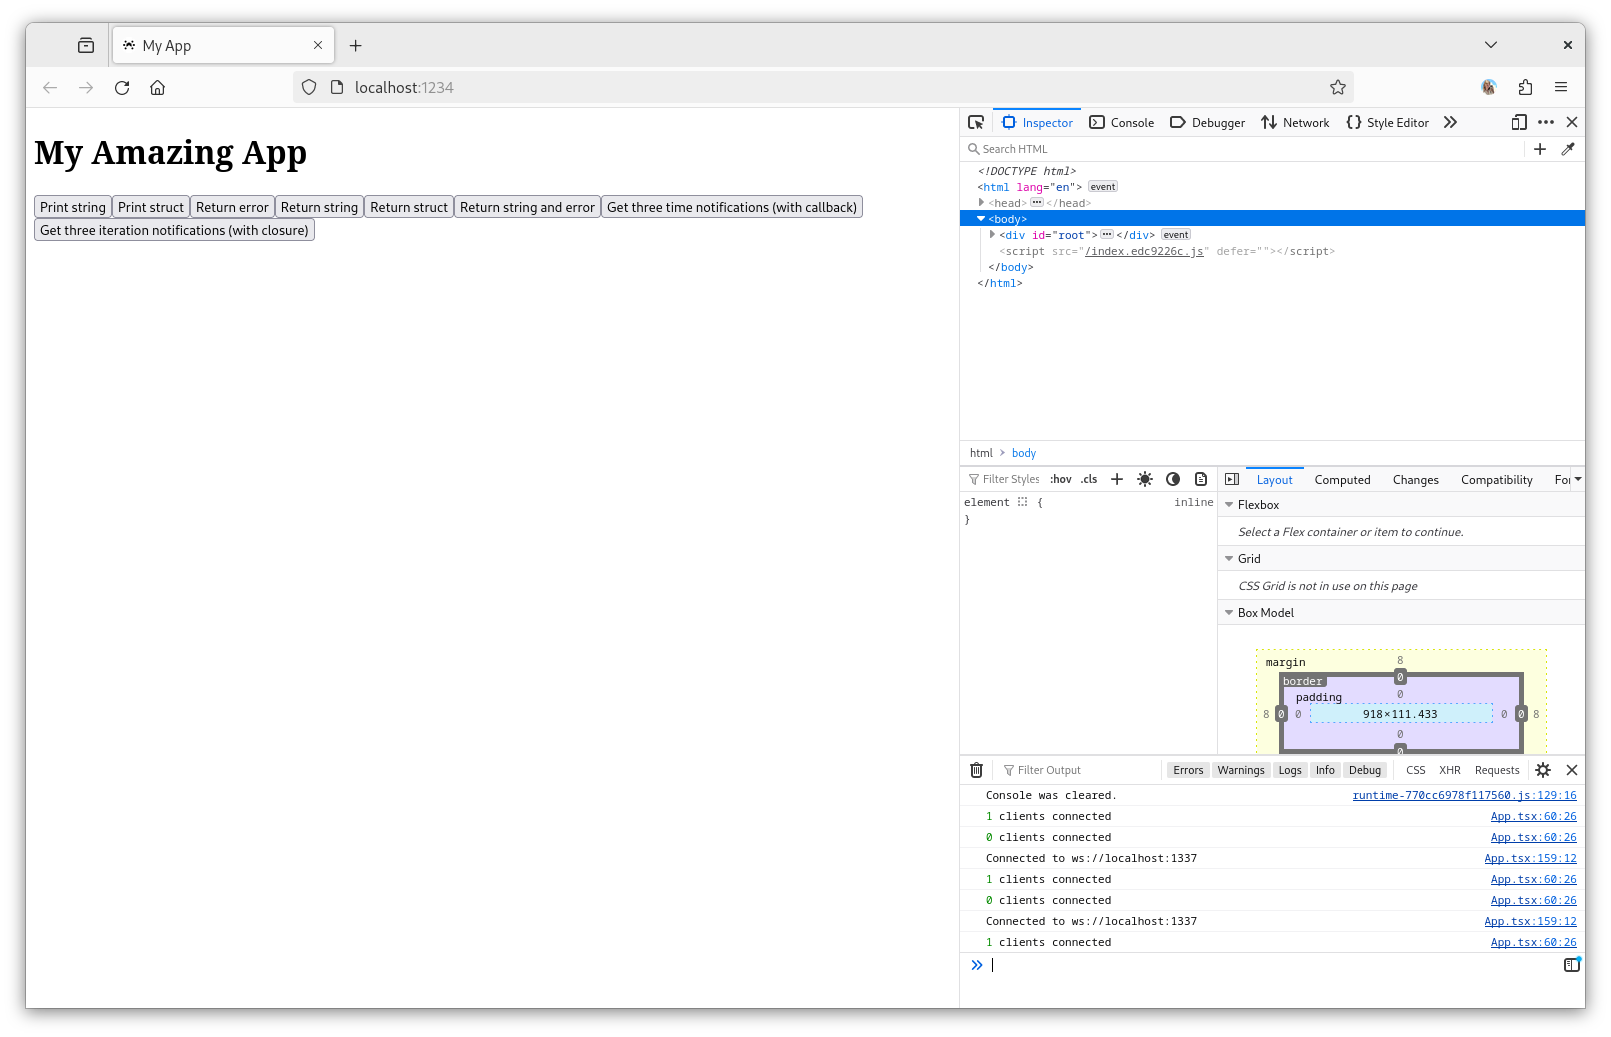Collapse the Flexbox section
The image size is (1611, 1037).
[x=1229, y=505]
